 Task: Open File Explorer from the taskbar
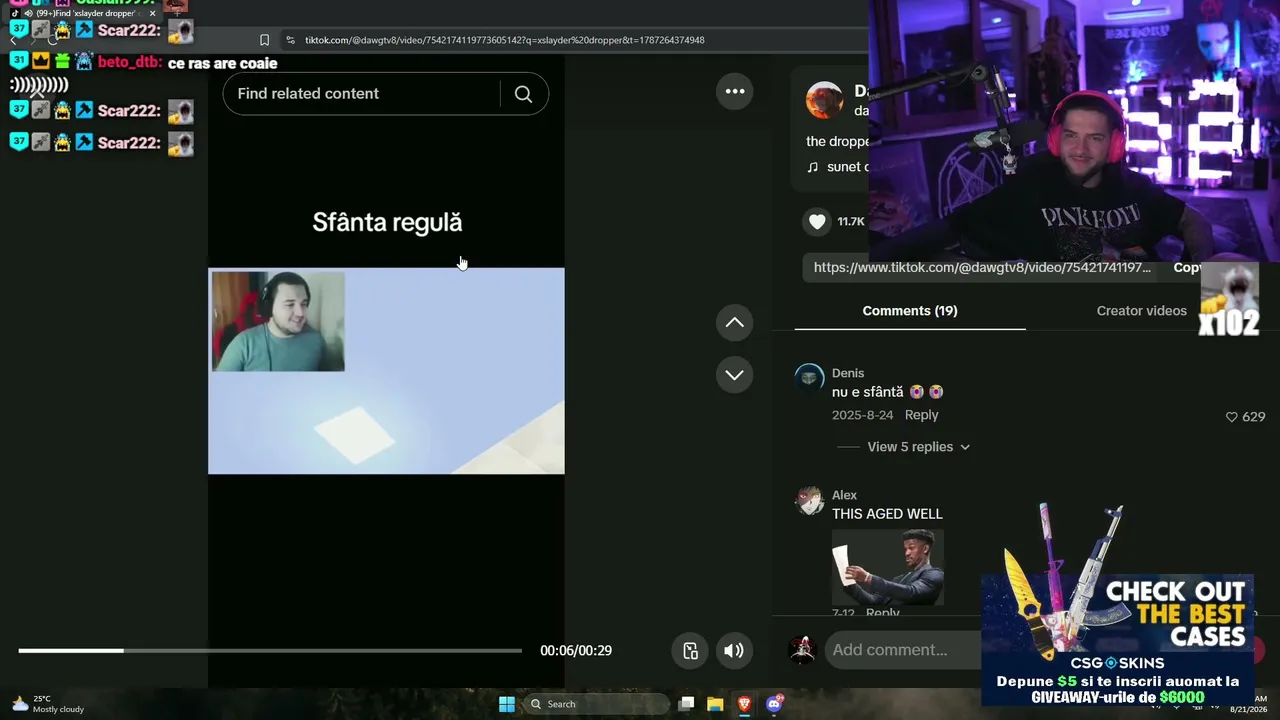(x=715, y=704)
